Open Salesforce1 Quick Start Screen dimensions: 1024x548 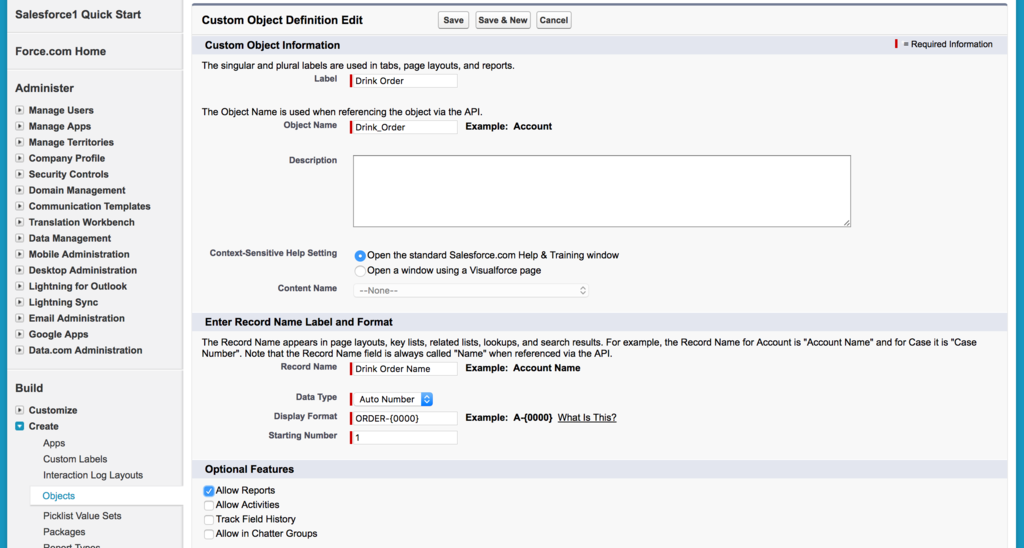[78, 14]
